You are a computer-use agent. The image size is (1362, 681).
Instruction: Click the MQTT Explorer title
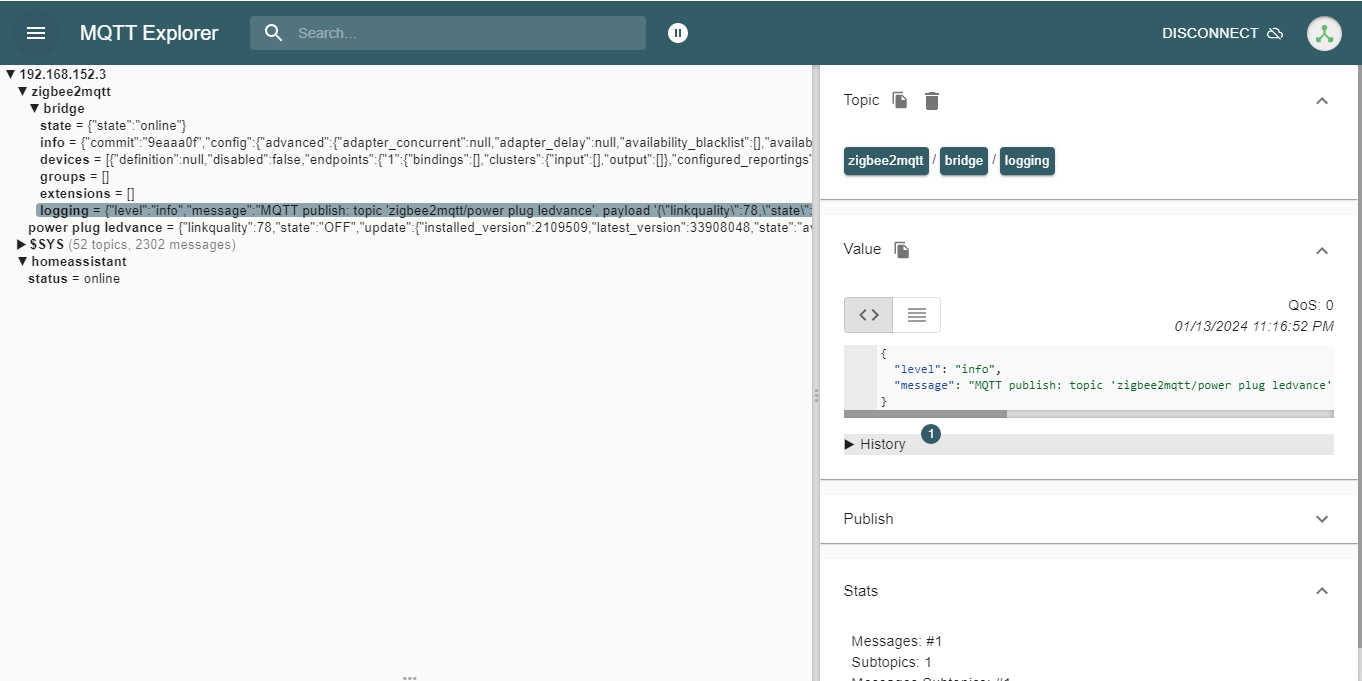click(149, 33)
